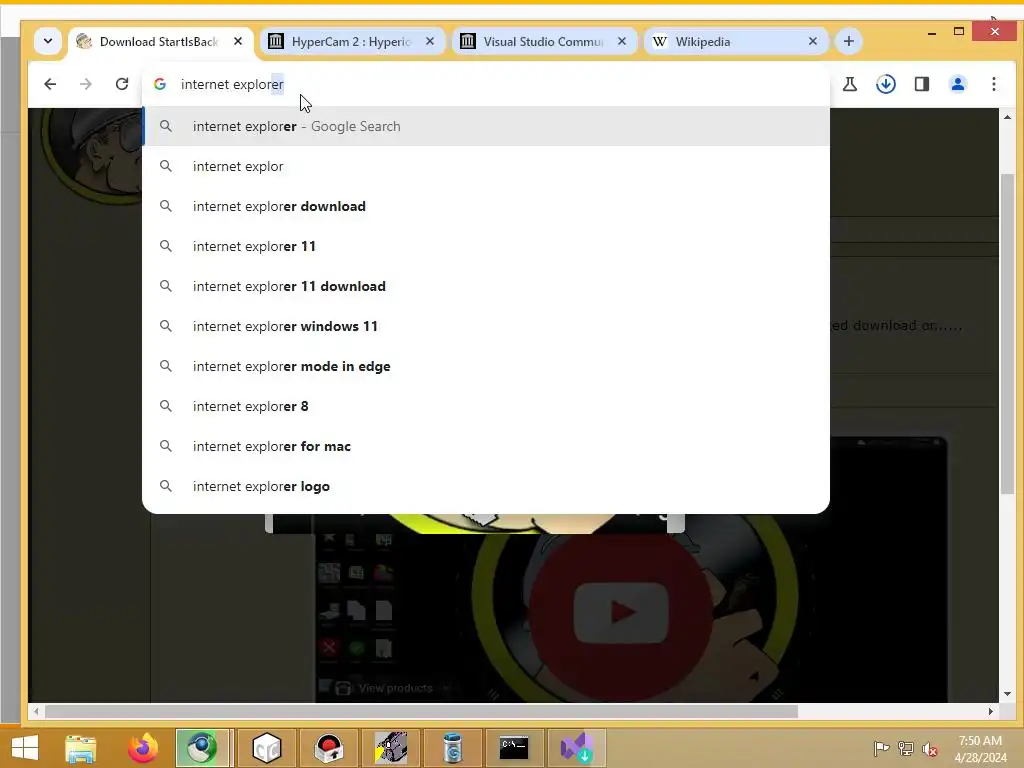The height and width of the screenshot is (768, 1024).
Task: Open the white cube app in taskbar
Action: tap(266, 748)
